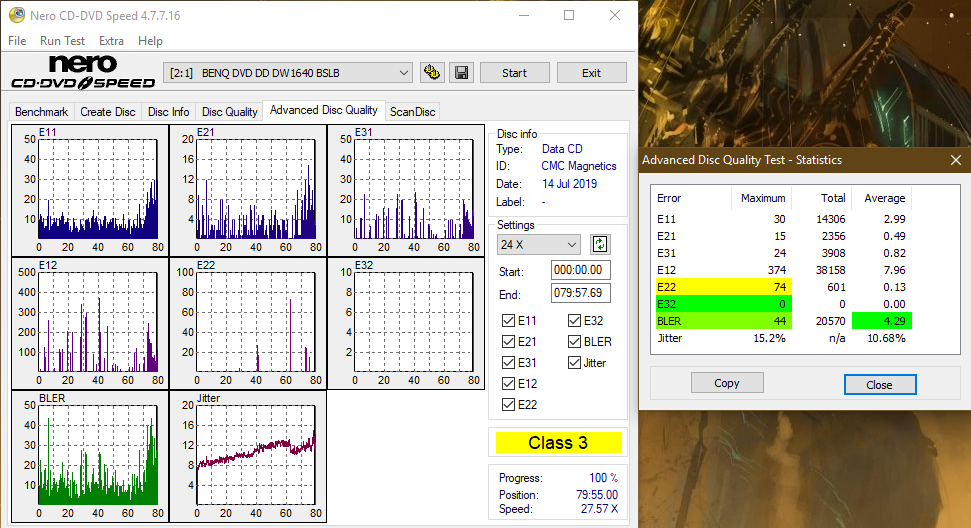Click the Jitter maximum value 15.2%
Screen dimensions: 971x528
pos(769,339)
